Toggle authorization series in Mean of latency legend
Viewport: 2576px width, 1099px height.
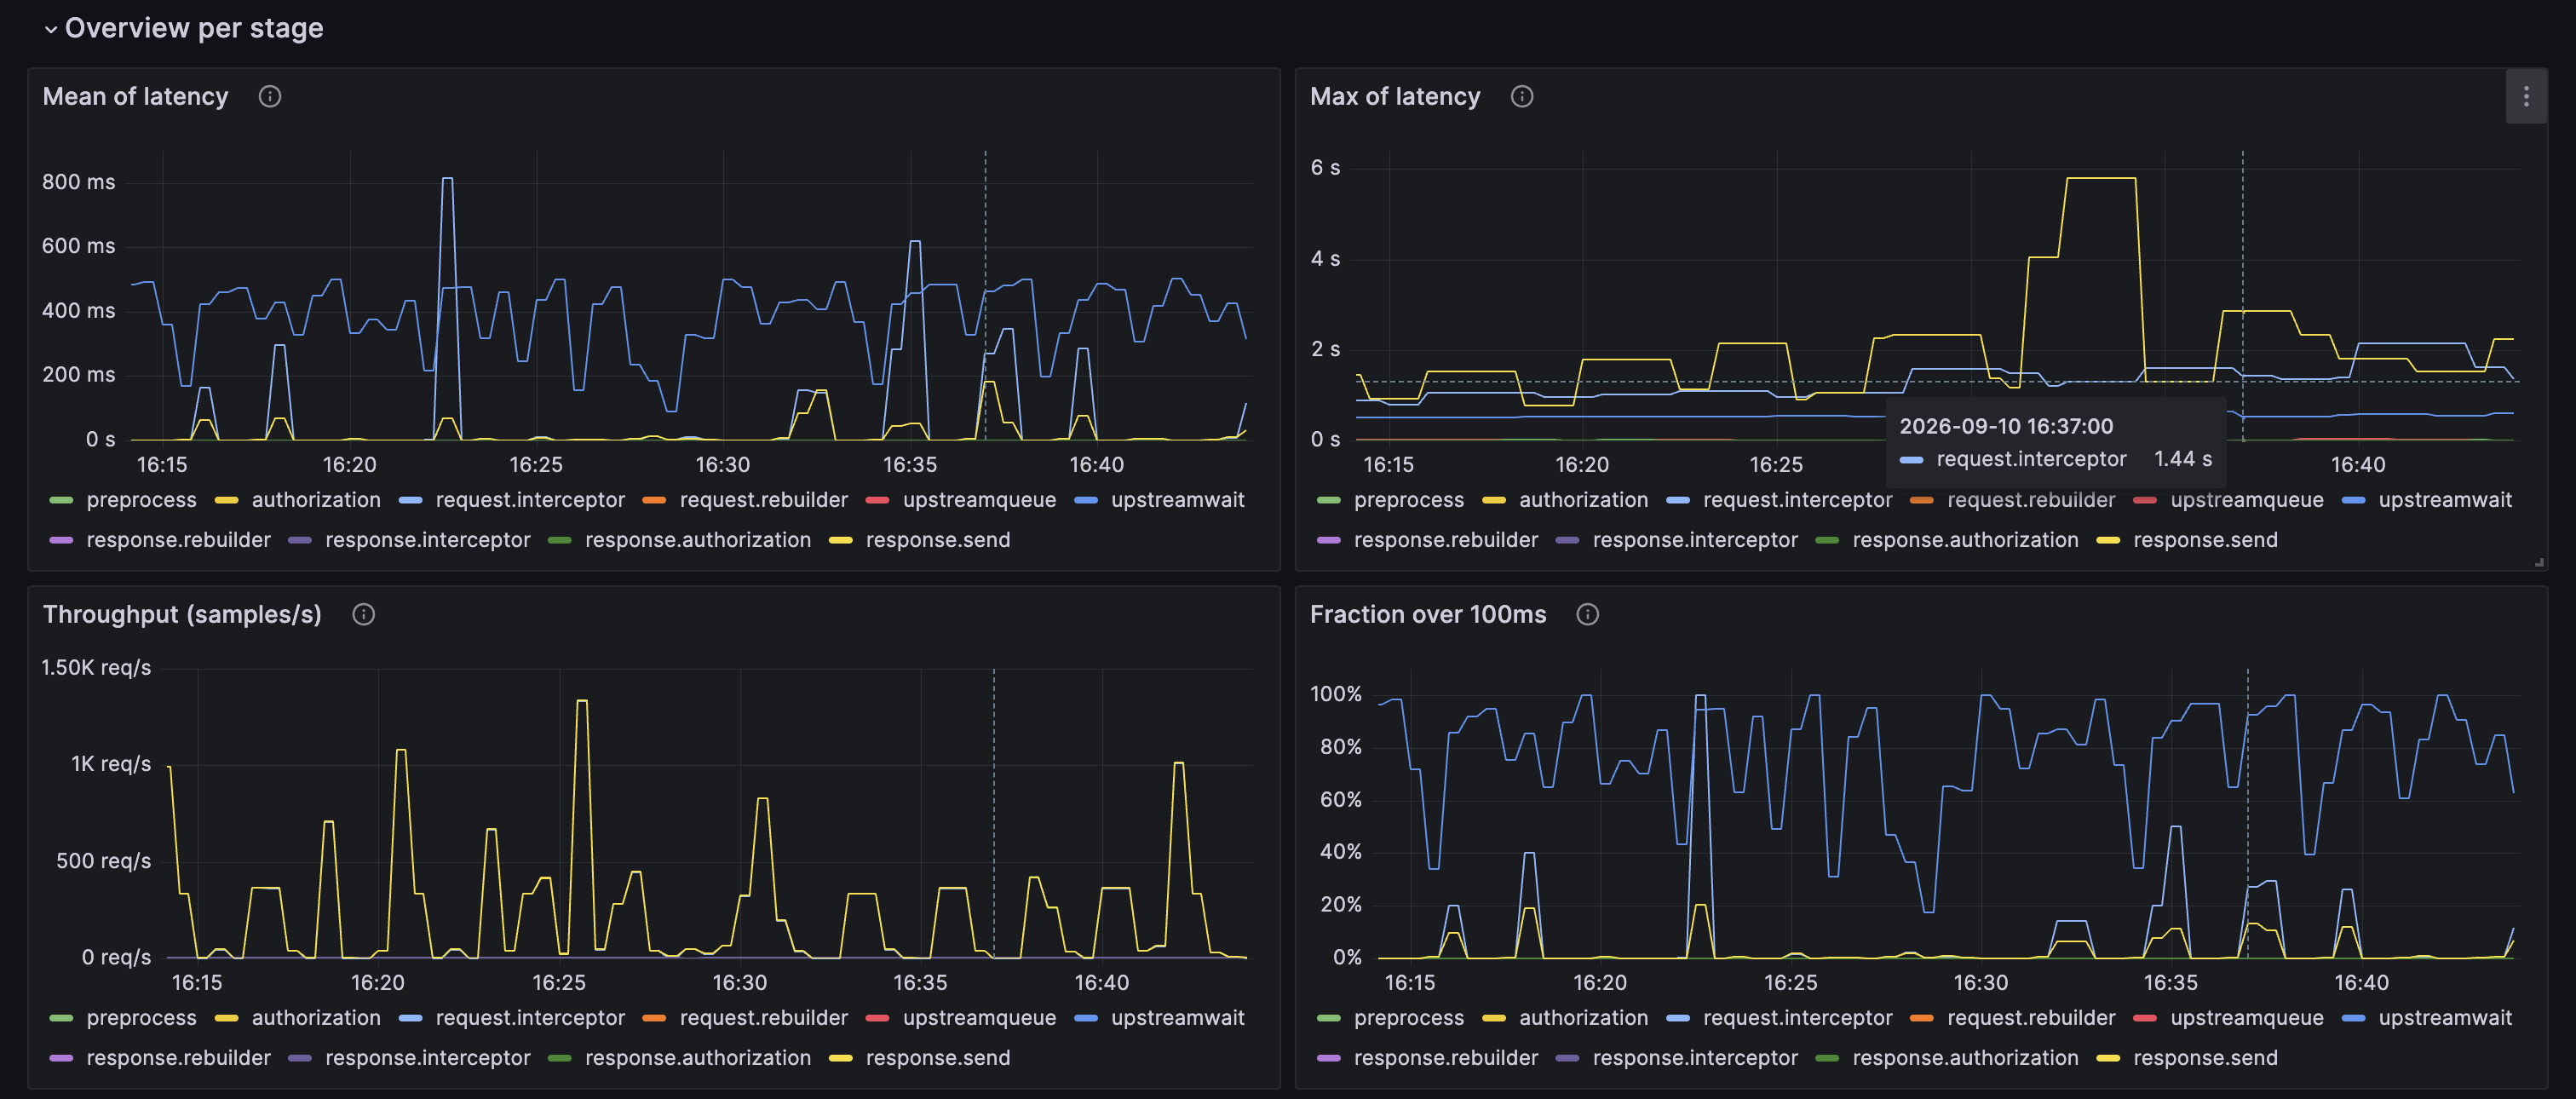tap(316, 500)
